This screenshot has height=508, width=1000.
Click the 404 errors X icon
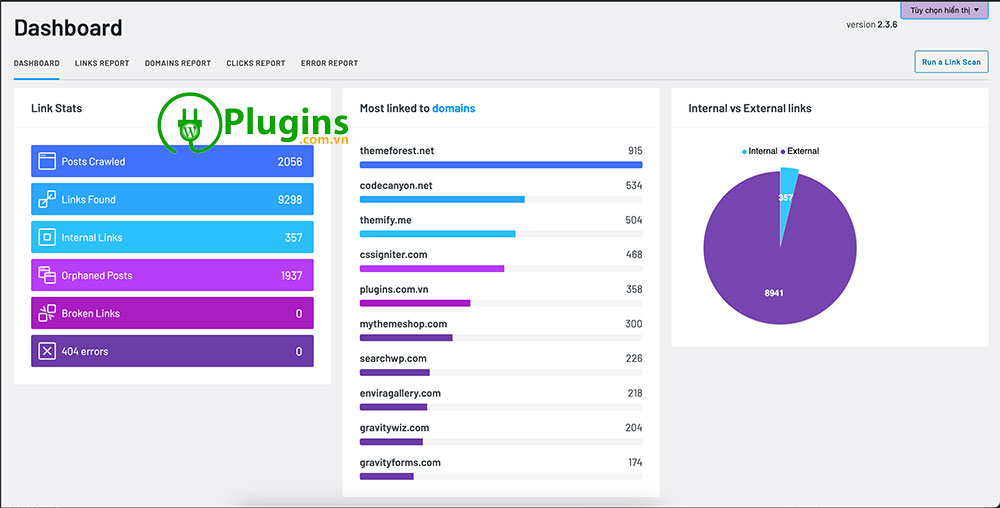tap(47, 351)
